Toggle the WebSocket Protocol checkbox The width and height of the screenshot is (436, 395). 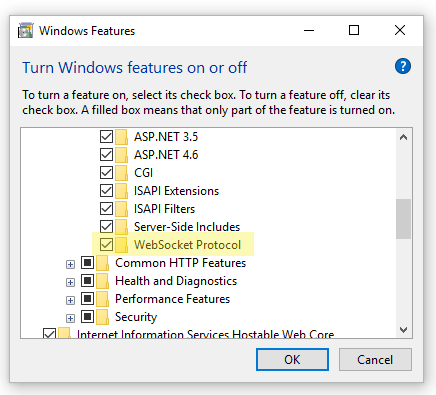pos(106,245)
